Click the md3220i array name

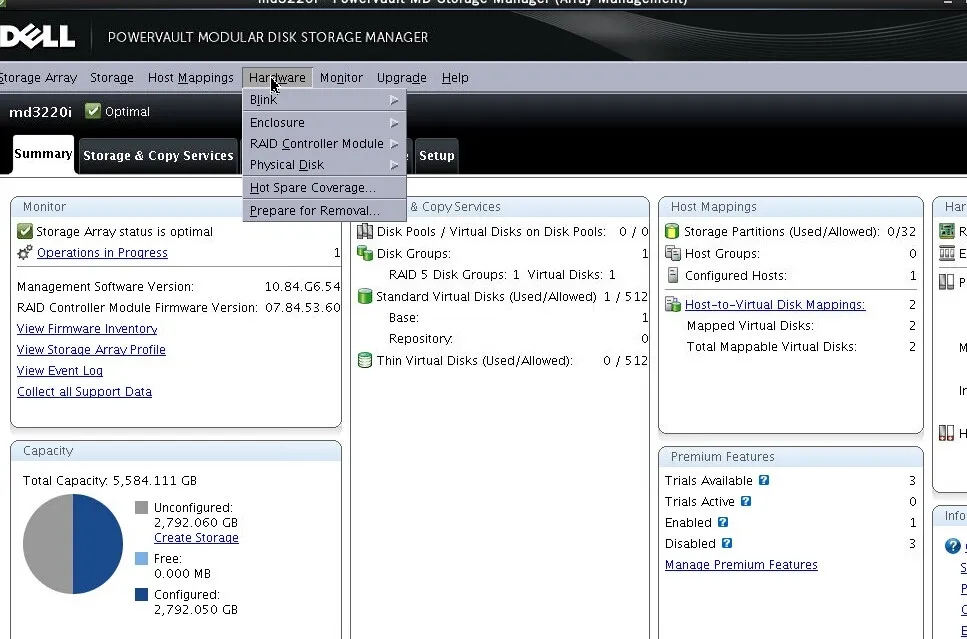[x=40, y=112]
